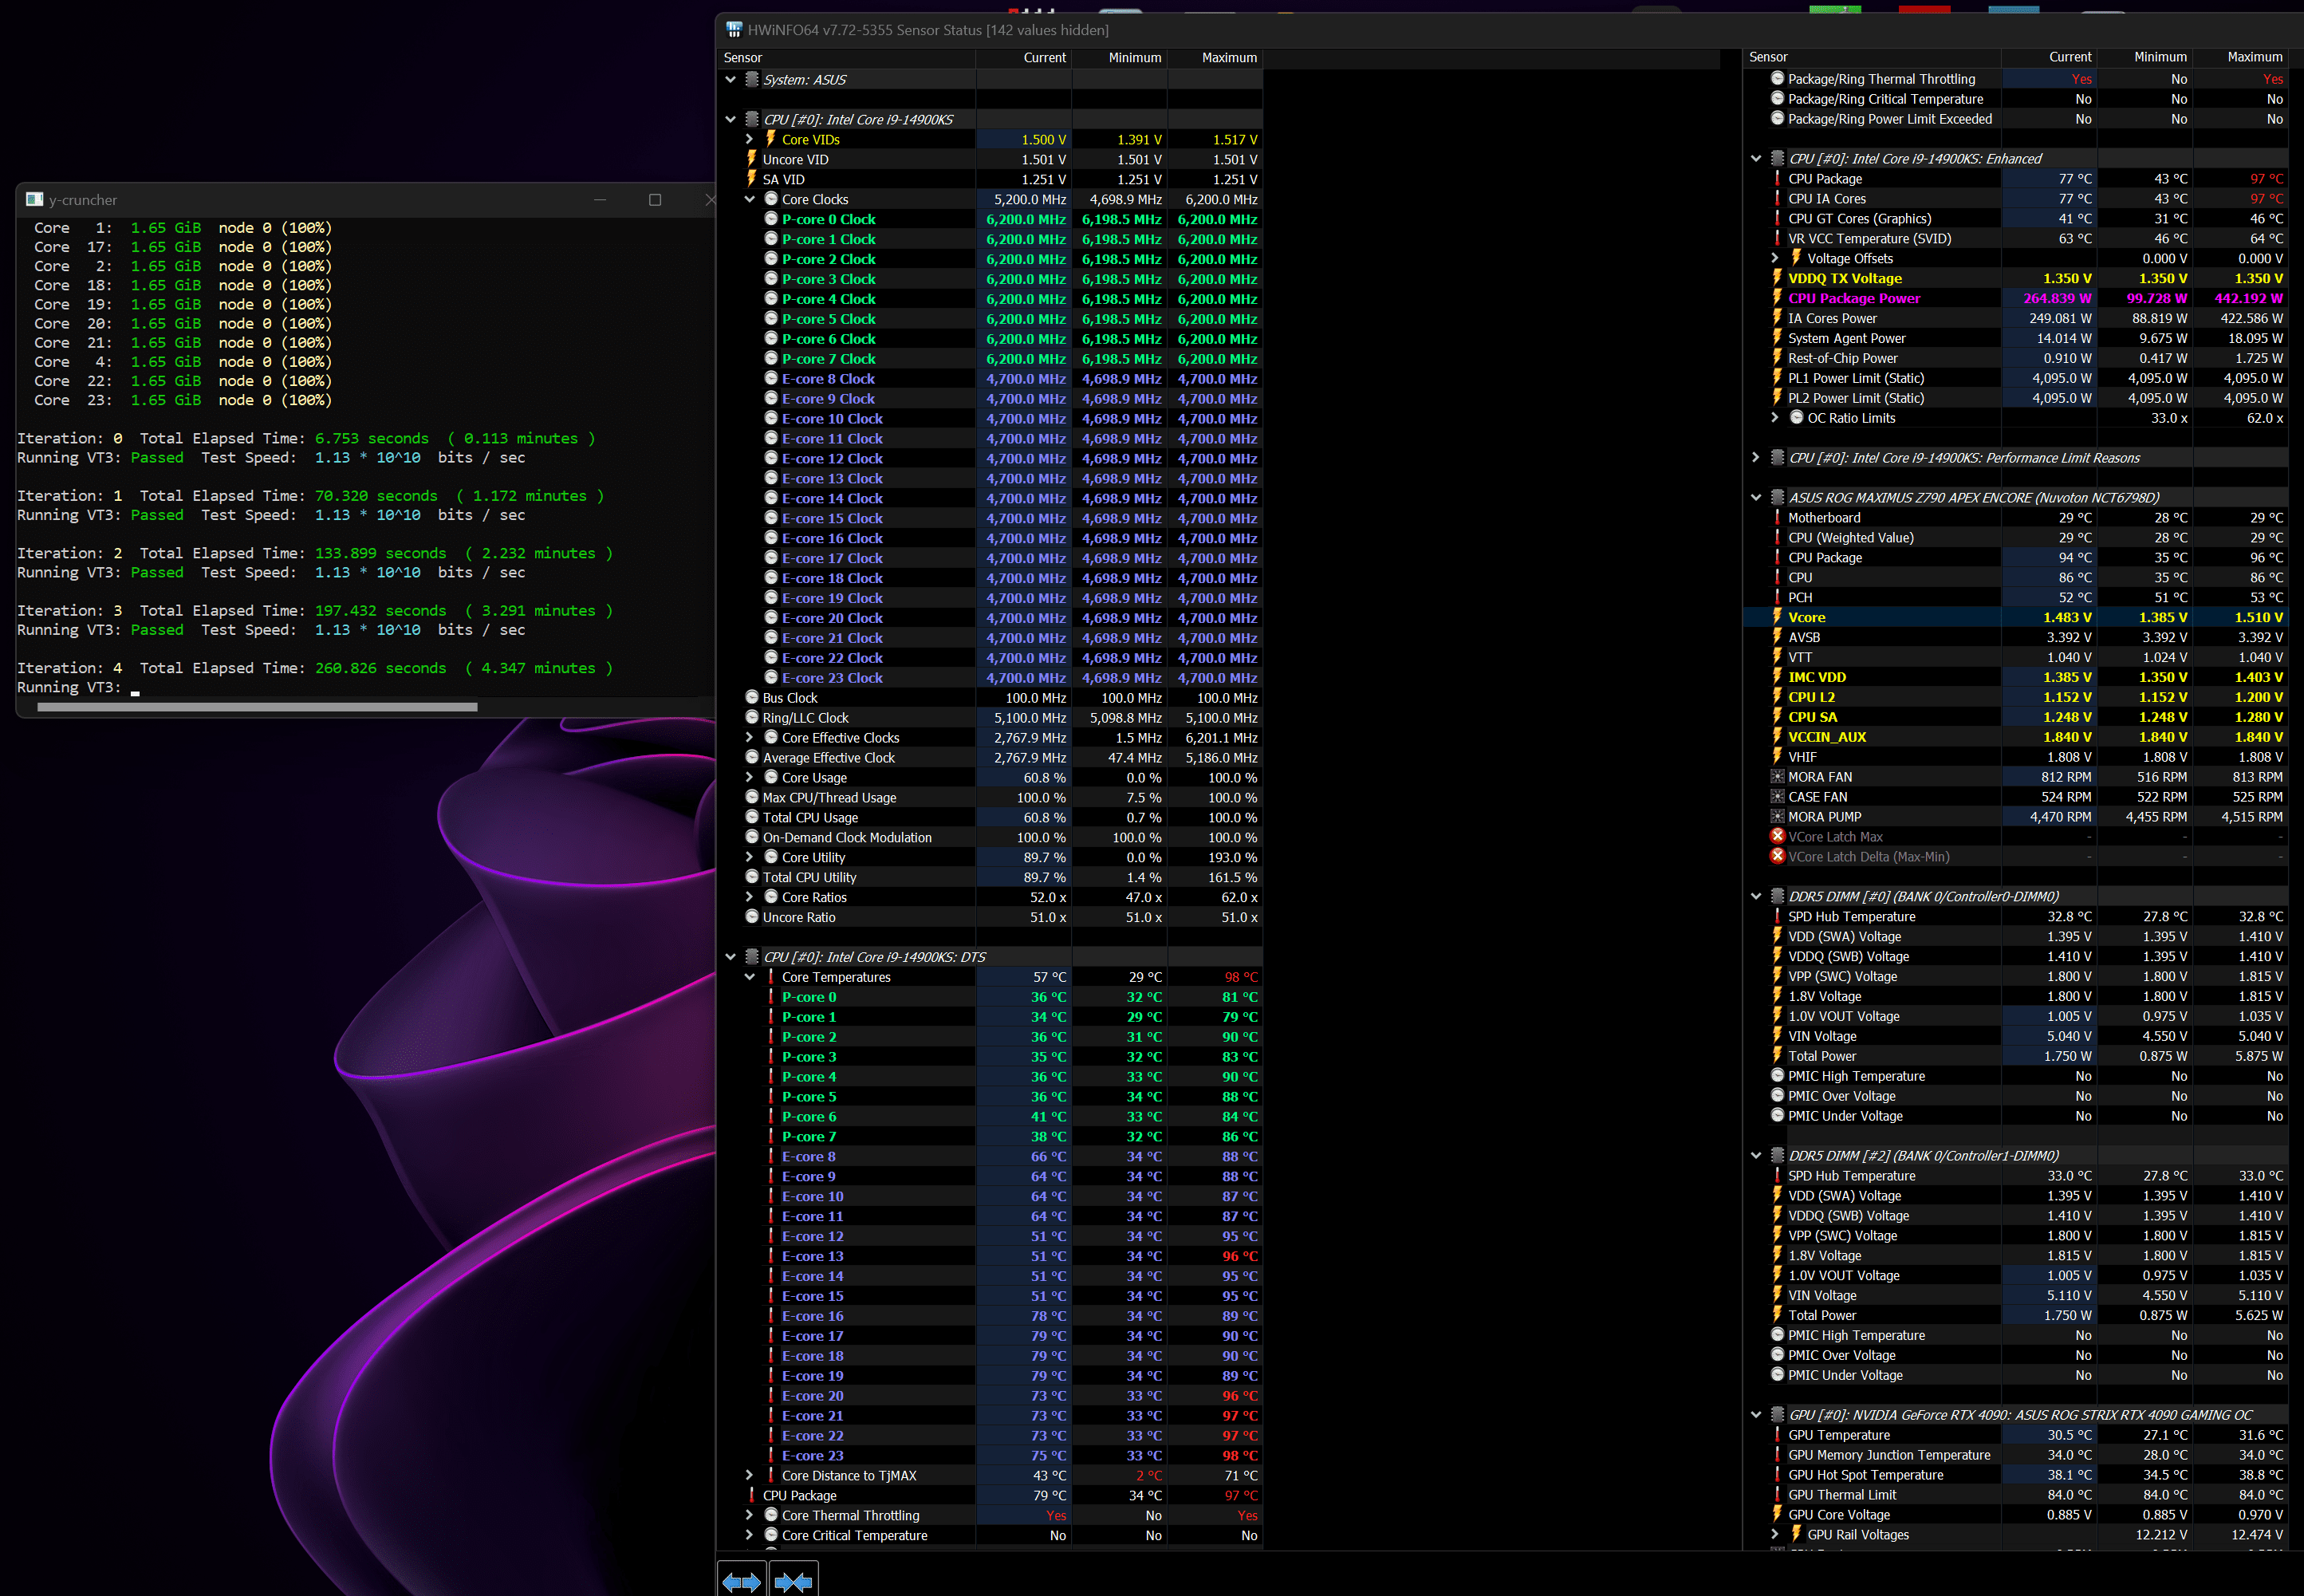The width and height of the screenshot is (2304, 1596).
Task: Click the fan icon beside MORA PUMP
Action: click(x=1777, y=817)
